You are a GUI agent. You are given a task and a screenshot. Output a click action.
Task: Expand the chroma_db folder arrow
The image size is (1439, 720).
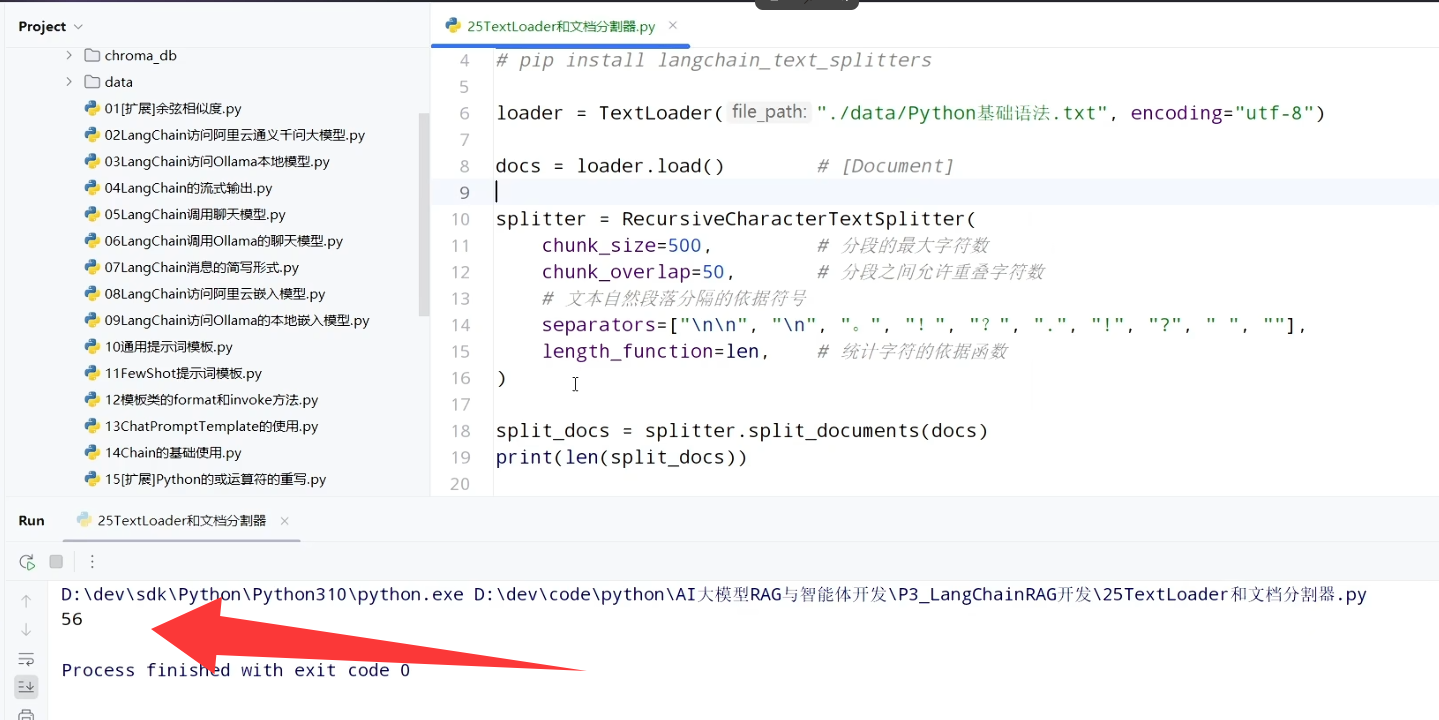click(69, 56)
